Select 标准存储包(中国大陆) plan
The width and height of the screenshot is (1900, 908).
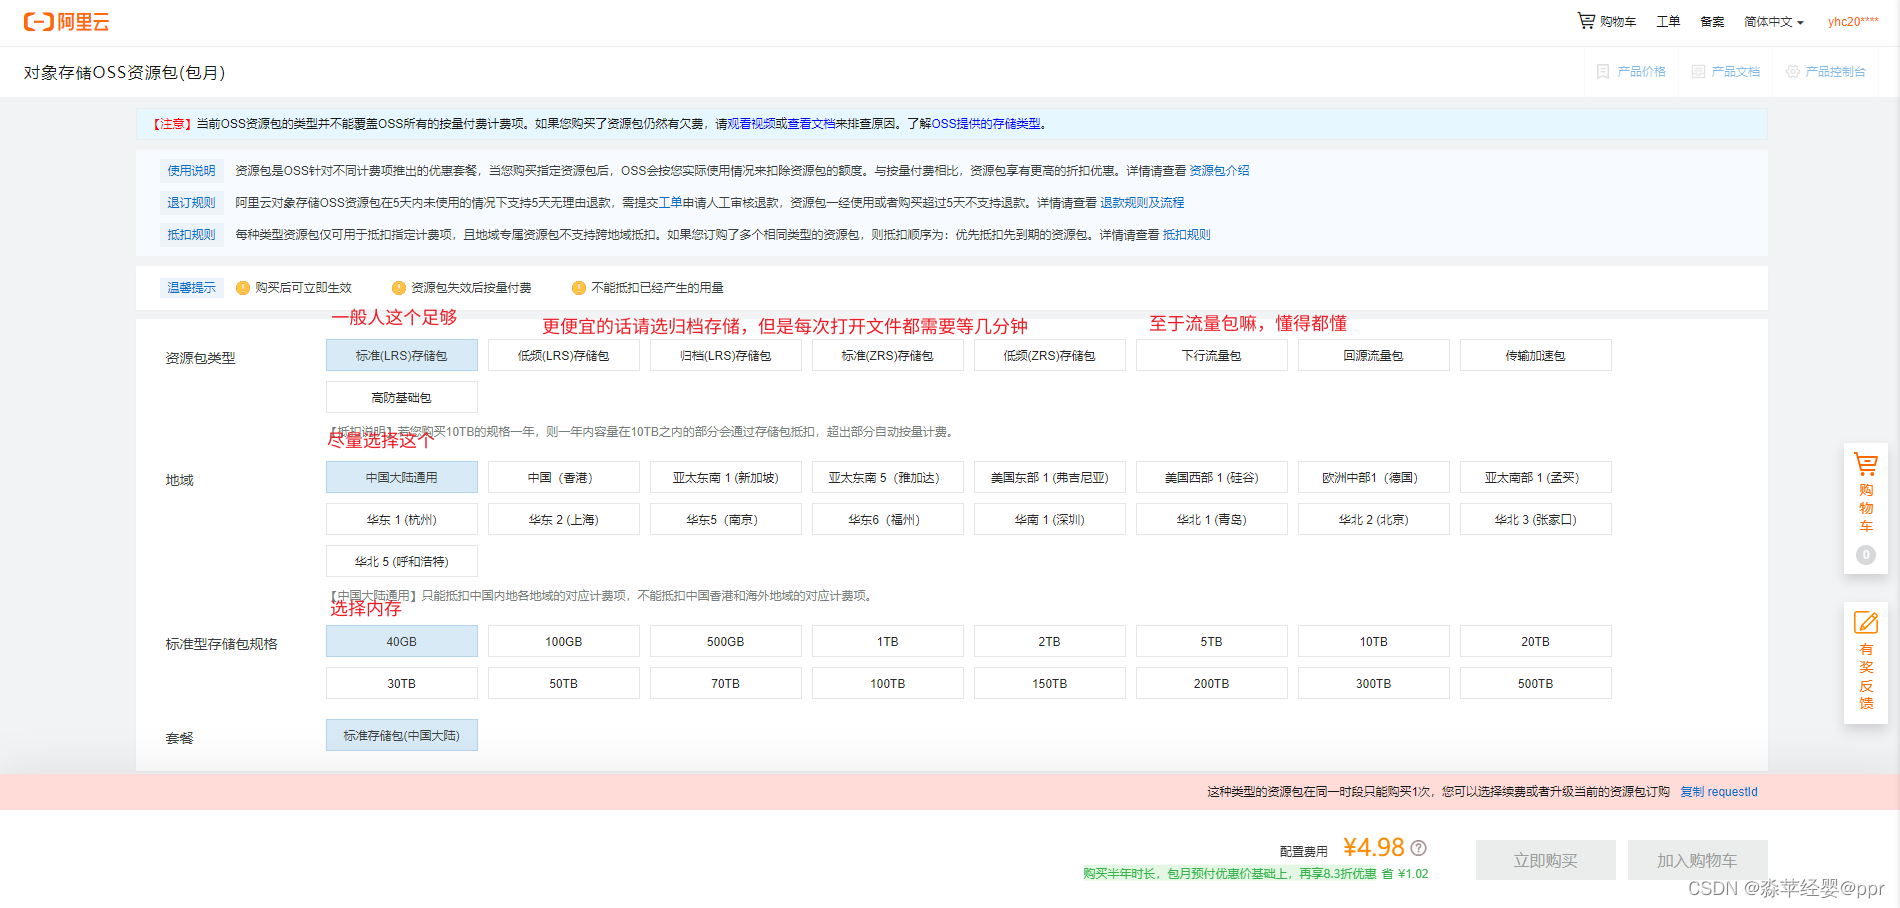point(402,735)
